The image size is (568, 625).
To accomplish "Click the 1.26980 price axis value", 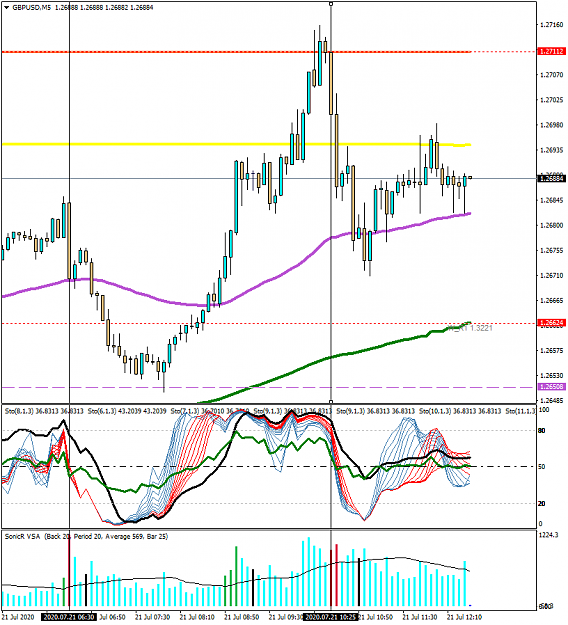I will tap(552, 125).
